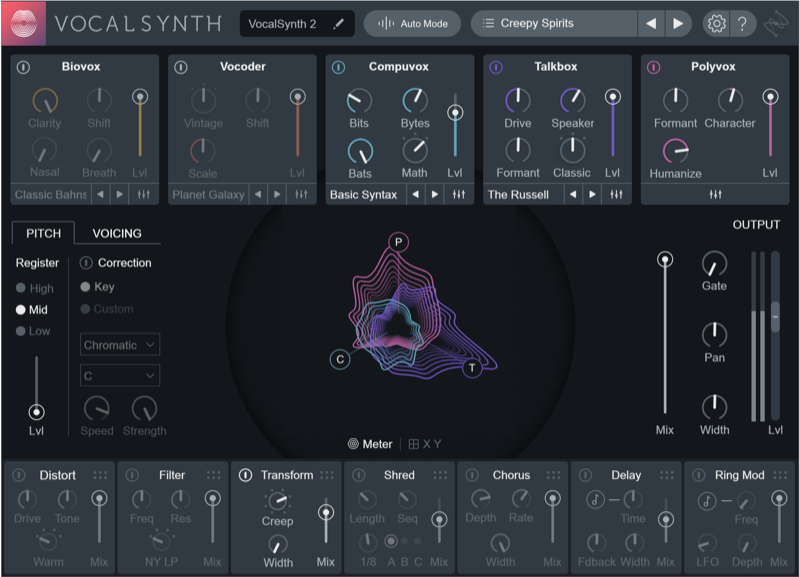Select next Compuvox preset arrow
Screen dimensions: 800x577
(435, 194)
